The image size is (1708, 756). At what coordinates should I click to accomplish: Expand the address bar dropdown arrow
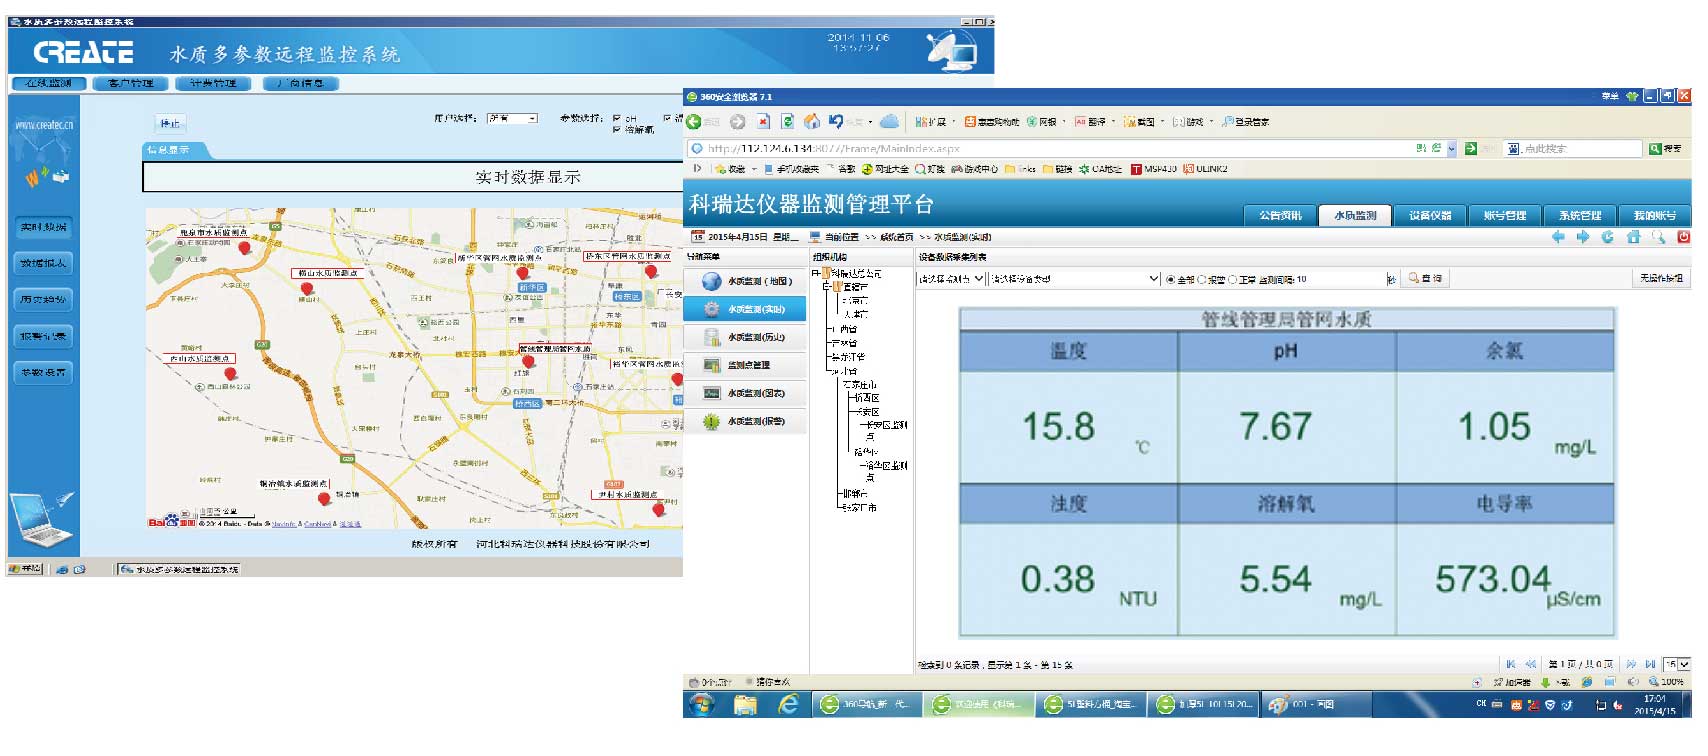click(x=1451, y=148)
